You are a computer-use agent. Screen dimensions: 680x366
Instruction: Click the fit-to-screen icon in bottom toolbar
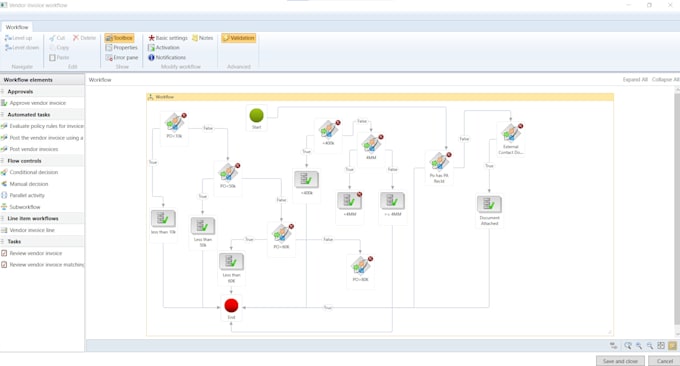(661, 346)
